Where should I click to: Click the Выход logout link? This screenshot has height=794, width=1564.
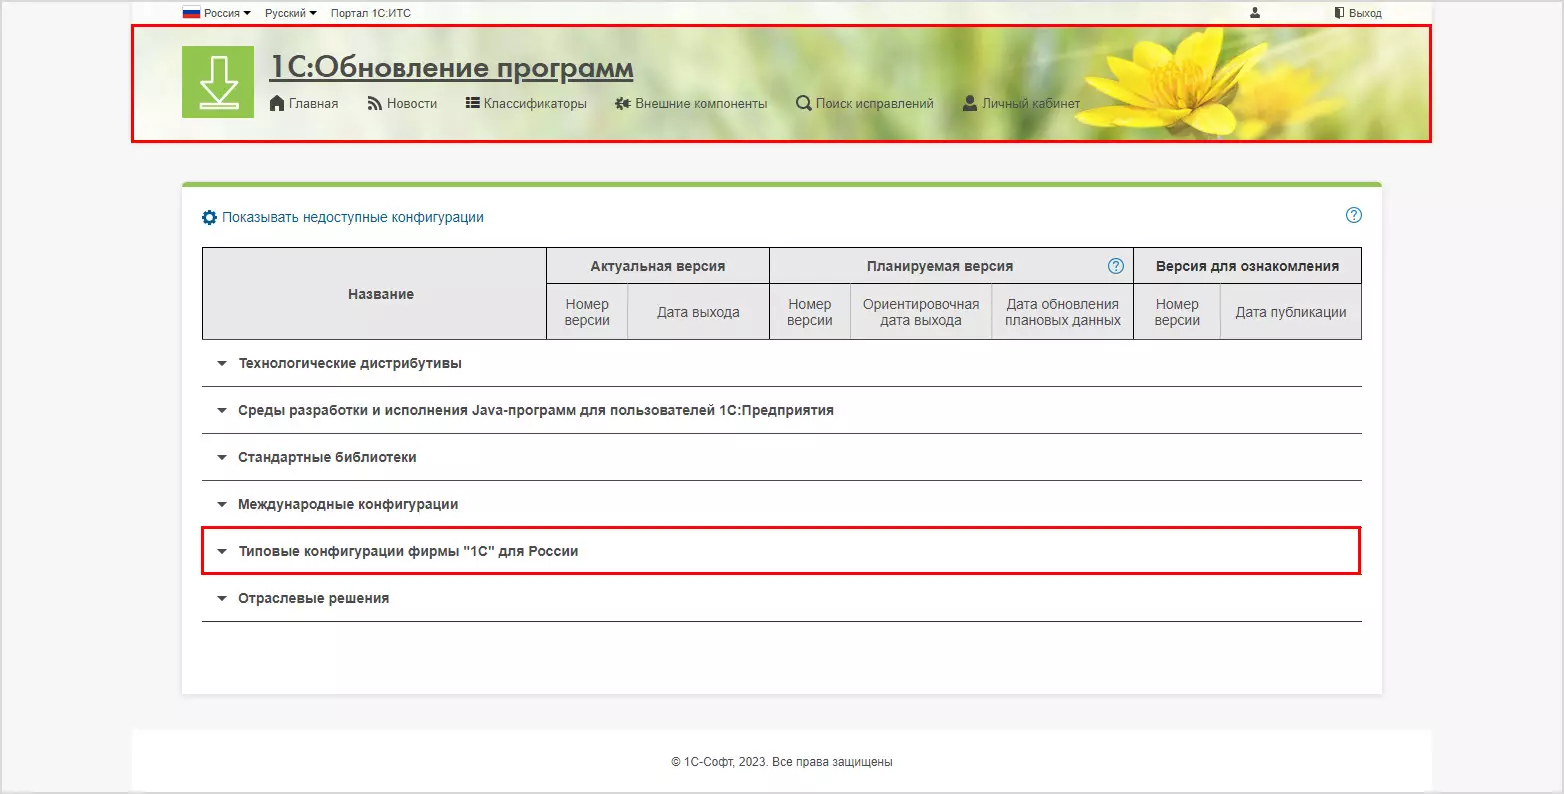(x=1358, y=13)
